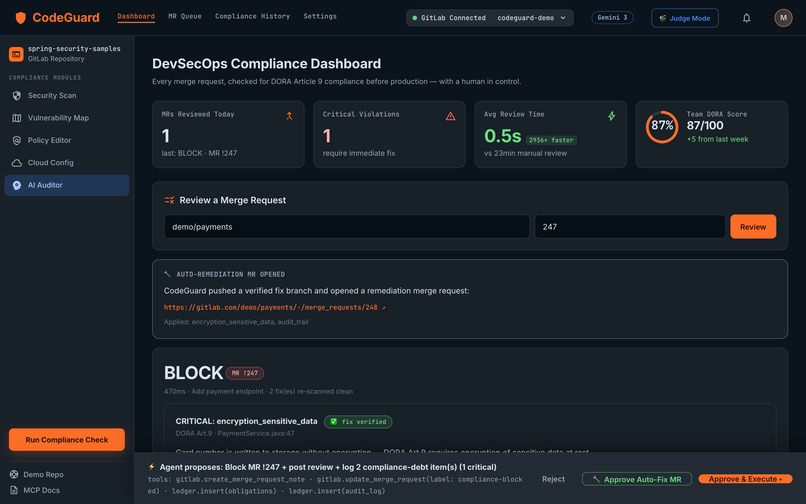Click the Critical Violations warning triangle
This screenshot has height=504, width=806.
[450, 116]
